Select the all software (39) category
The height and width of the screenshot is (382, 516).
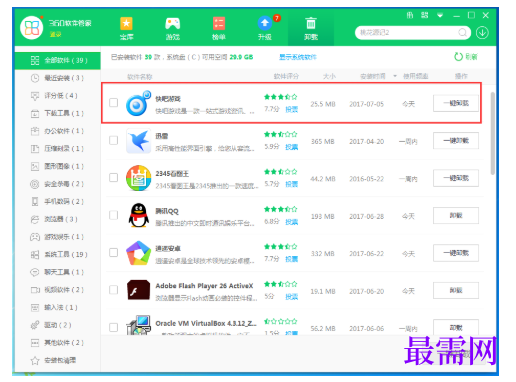(x=58, y=60)
